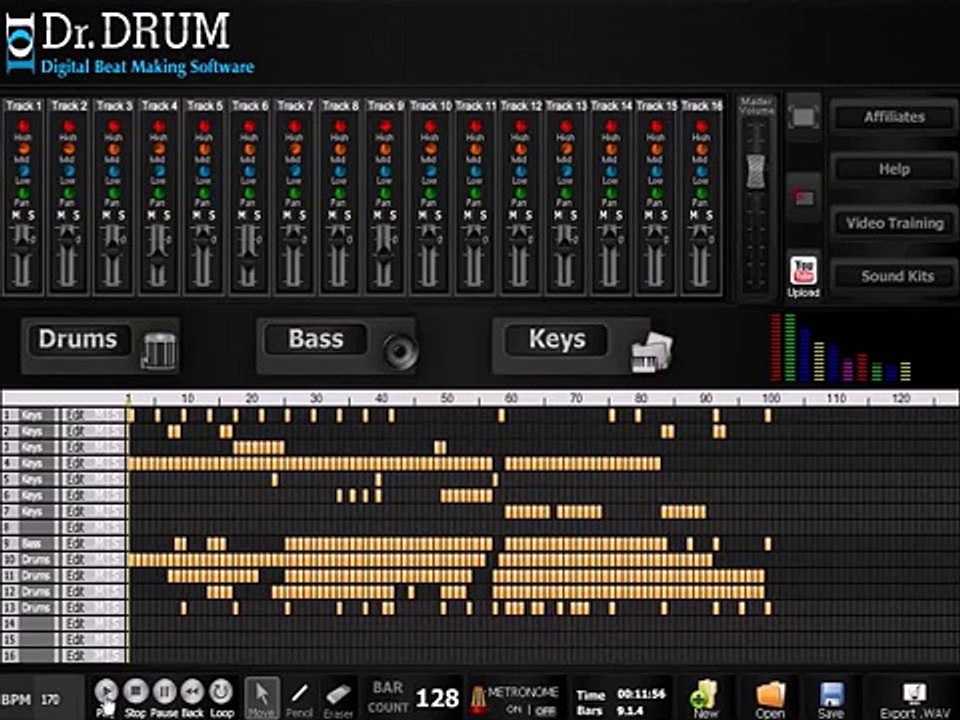960x720 pixels.
Task: Click timeline ruler at bar 50
Action: click(447, 398)
